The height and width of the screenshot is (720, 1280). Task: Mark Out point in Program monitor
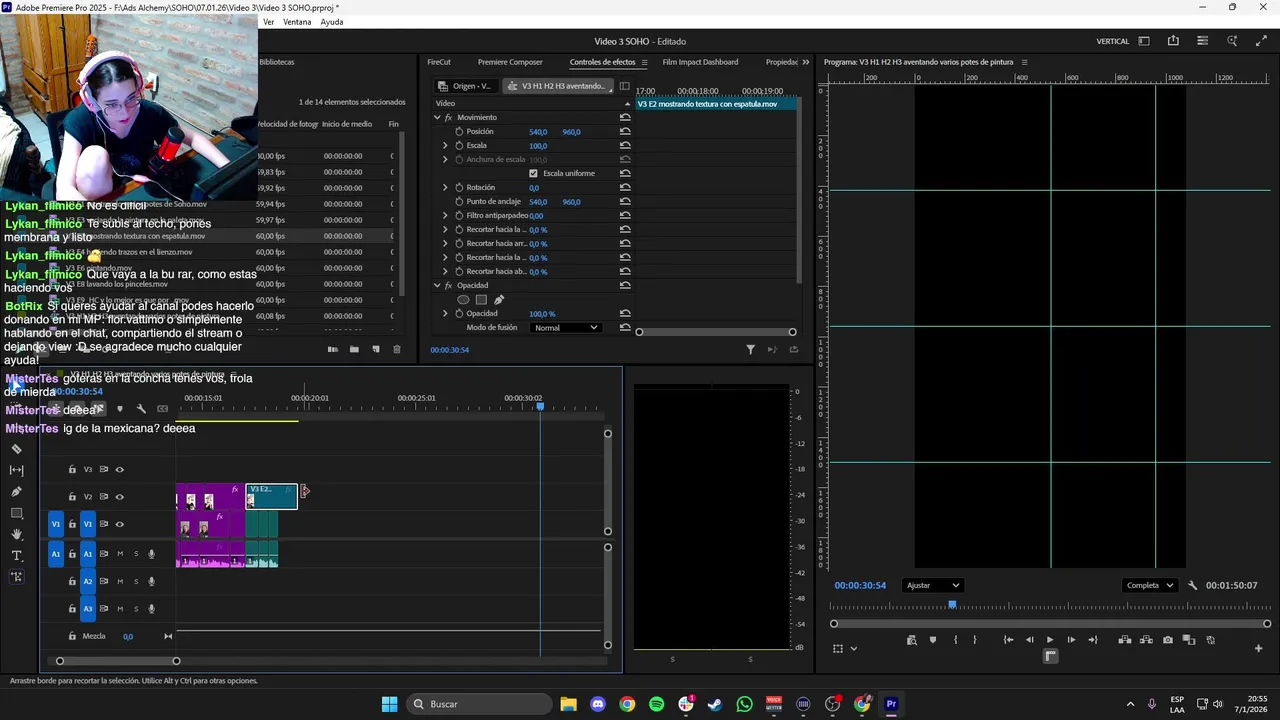point(975,640)
